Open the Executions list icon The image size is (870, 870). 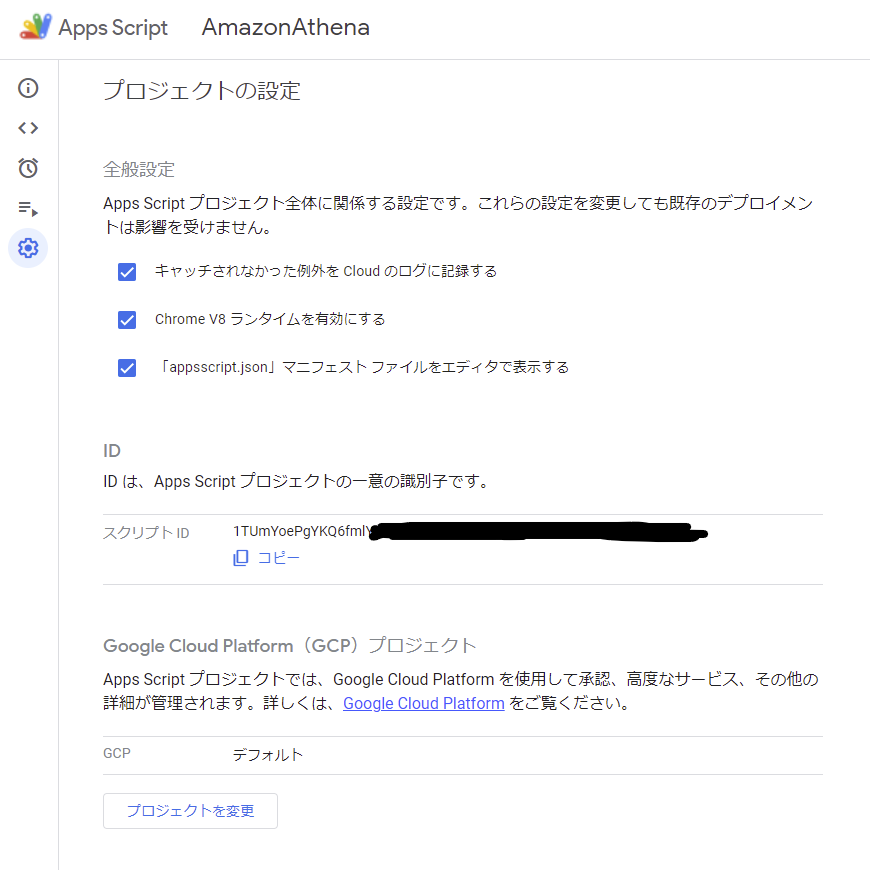pyautogui.click(x=28, y=208)
